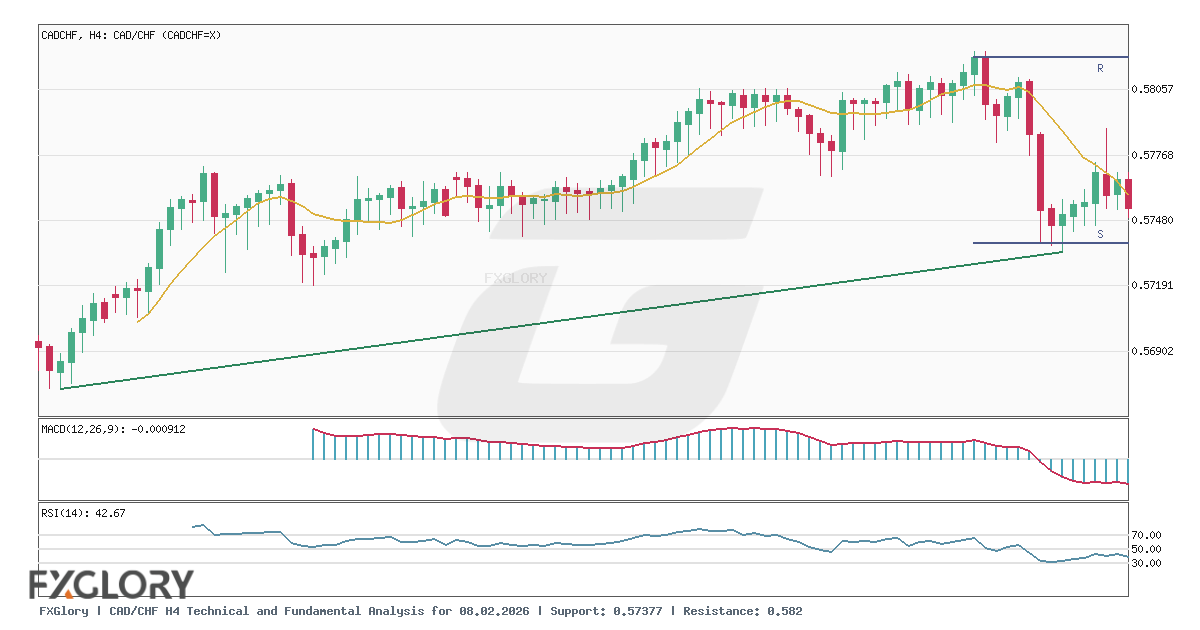This screenshot has width=1200, height=630.
Task: Click the price label 0.56902
Action: coord(1153,351)
